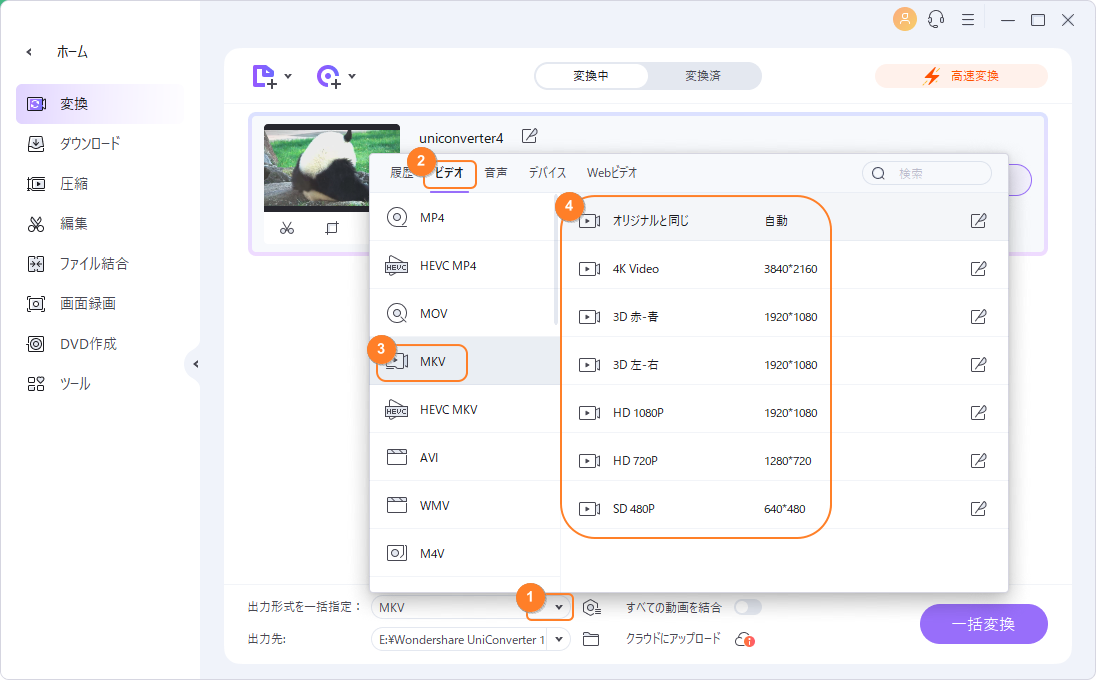Edit the HD 1080P preset
This screenshot has width=1096, height=680.
(979, 413)
